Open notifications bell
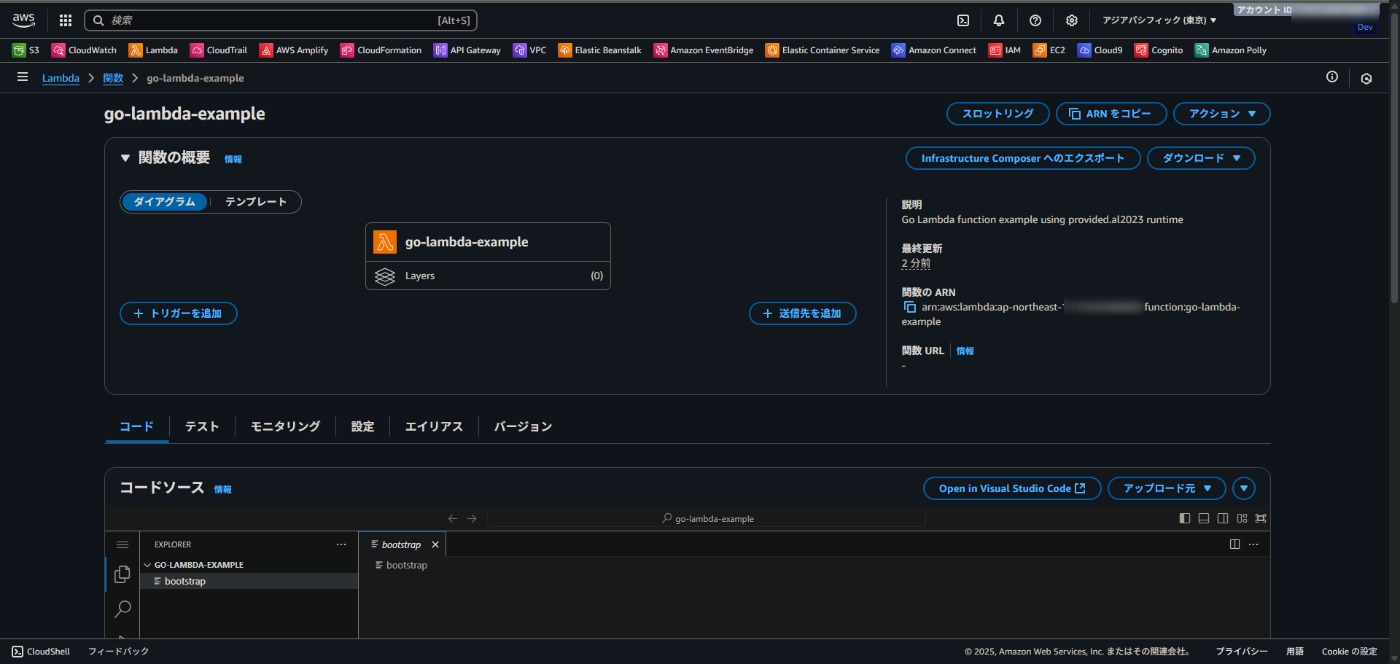This screenshot has height=664, width=1400. coord(999,20)
